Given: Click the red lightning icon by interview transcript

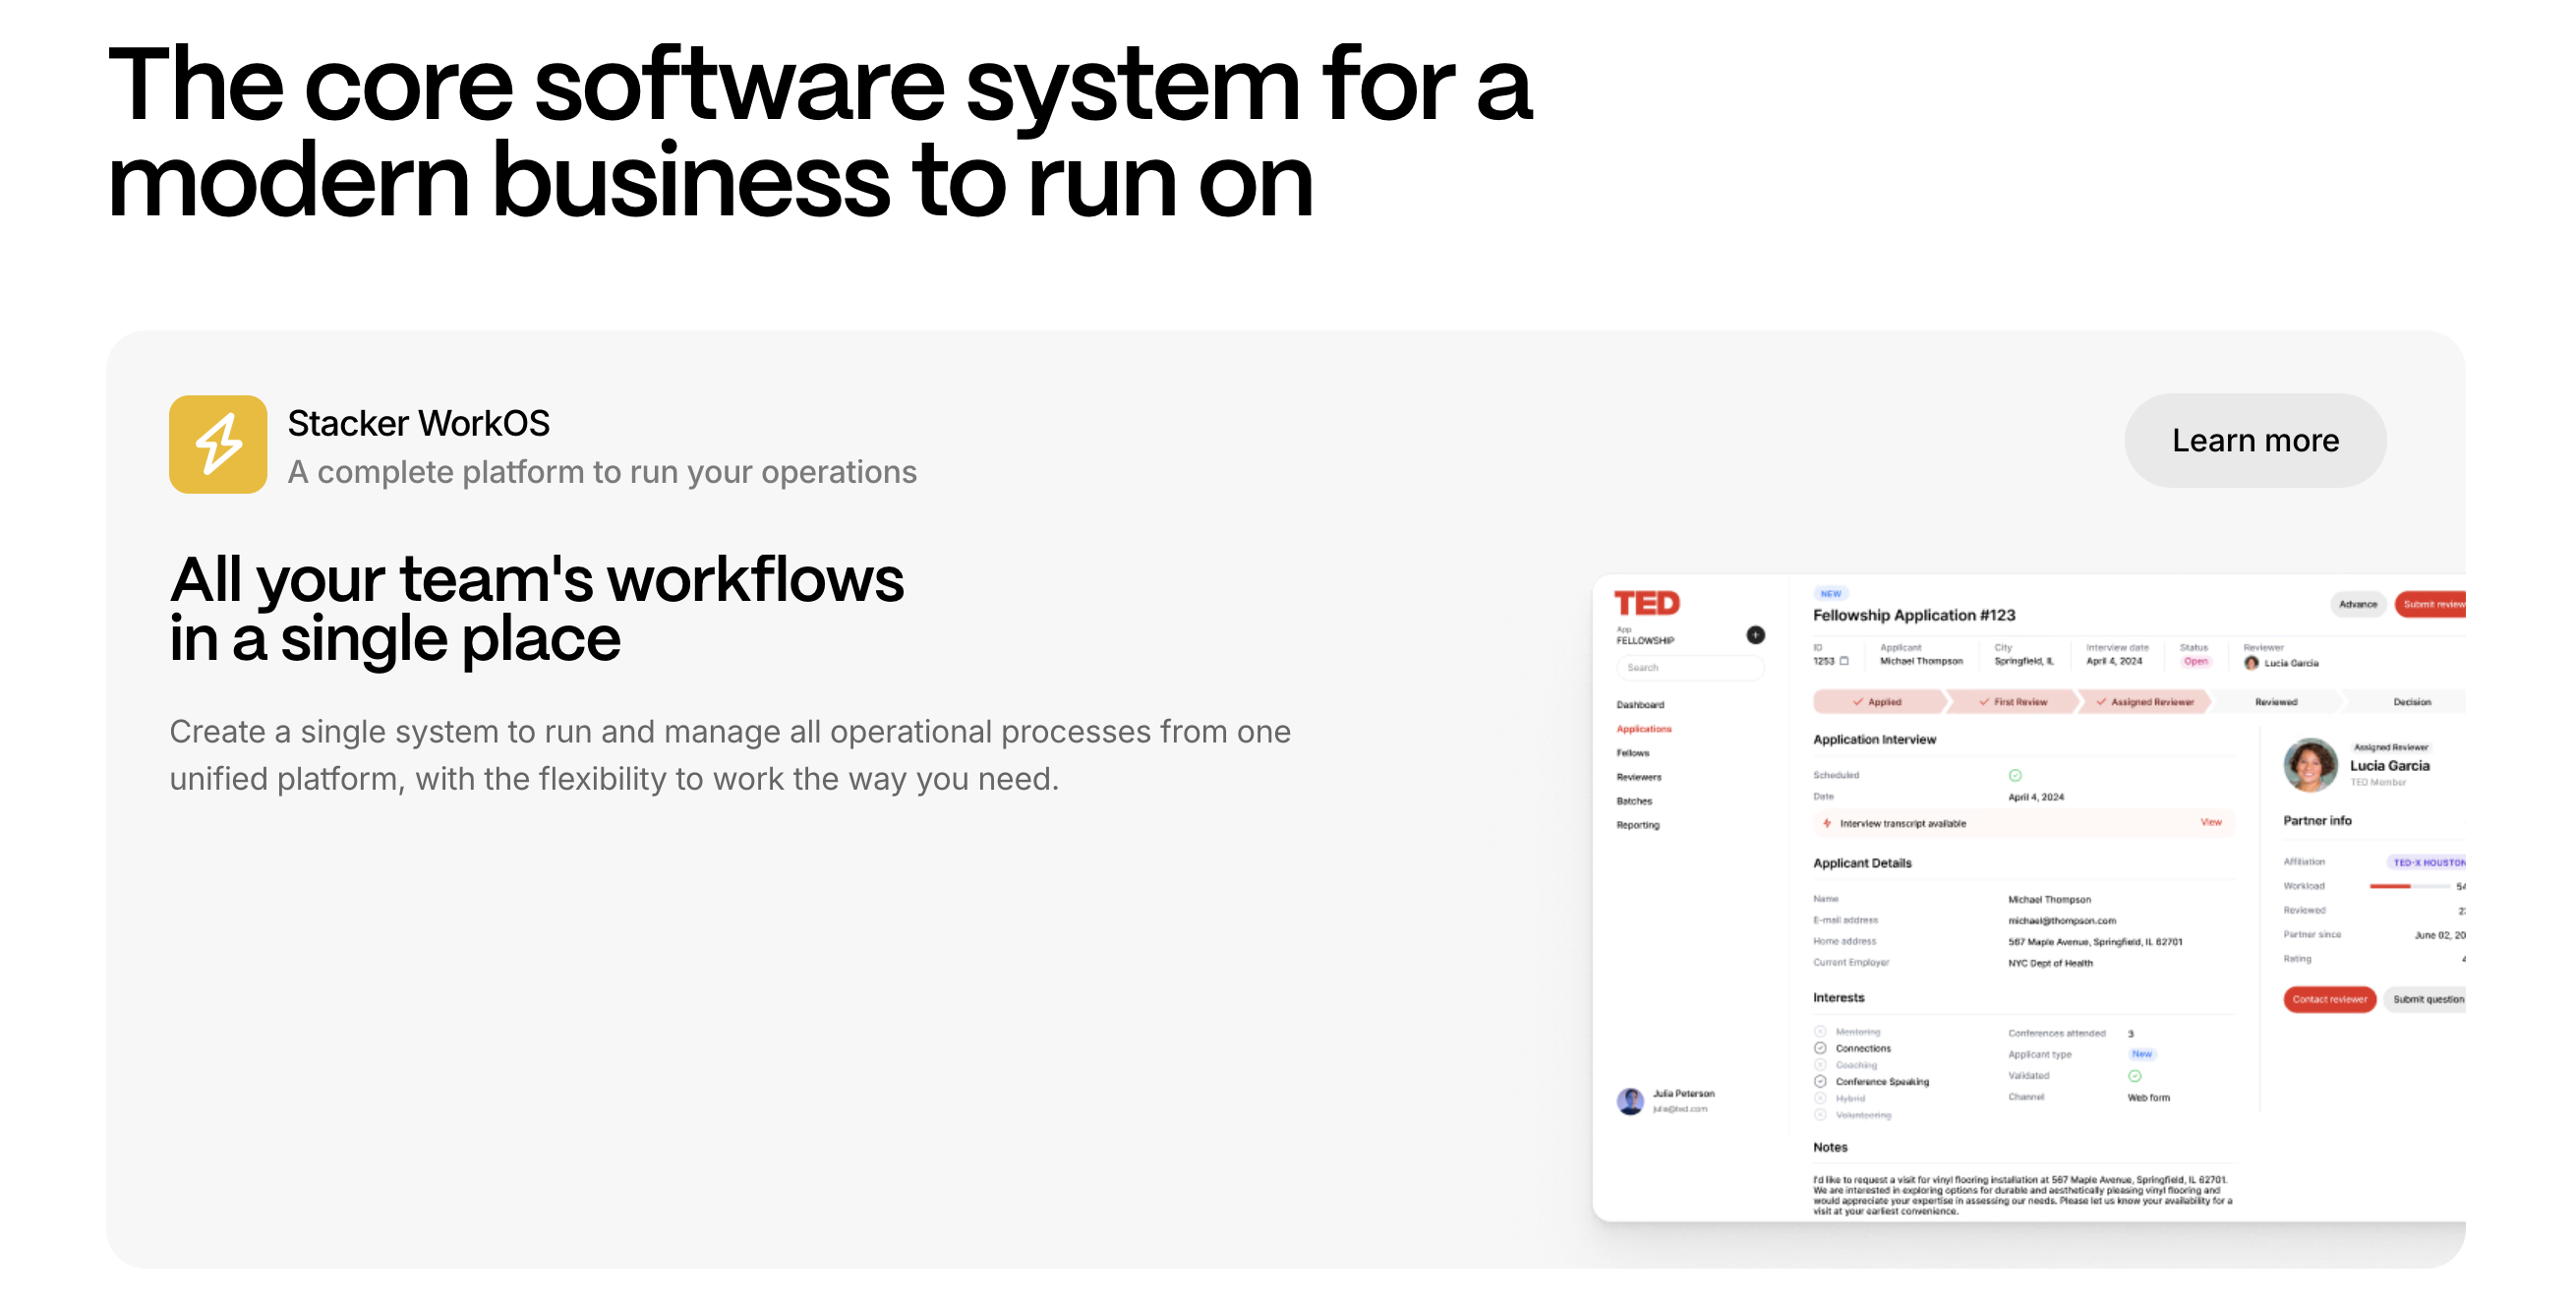Looking at the screenshot, I should (1827, 823).
